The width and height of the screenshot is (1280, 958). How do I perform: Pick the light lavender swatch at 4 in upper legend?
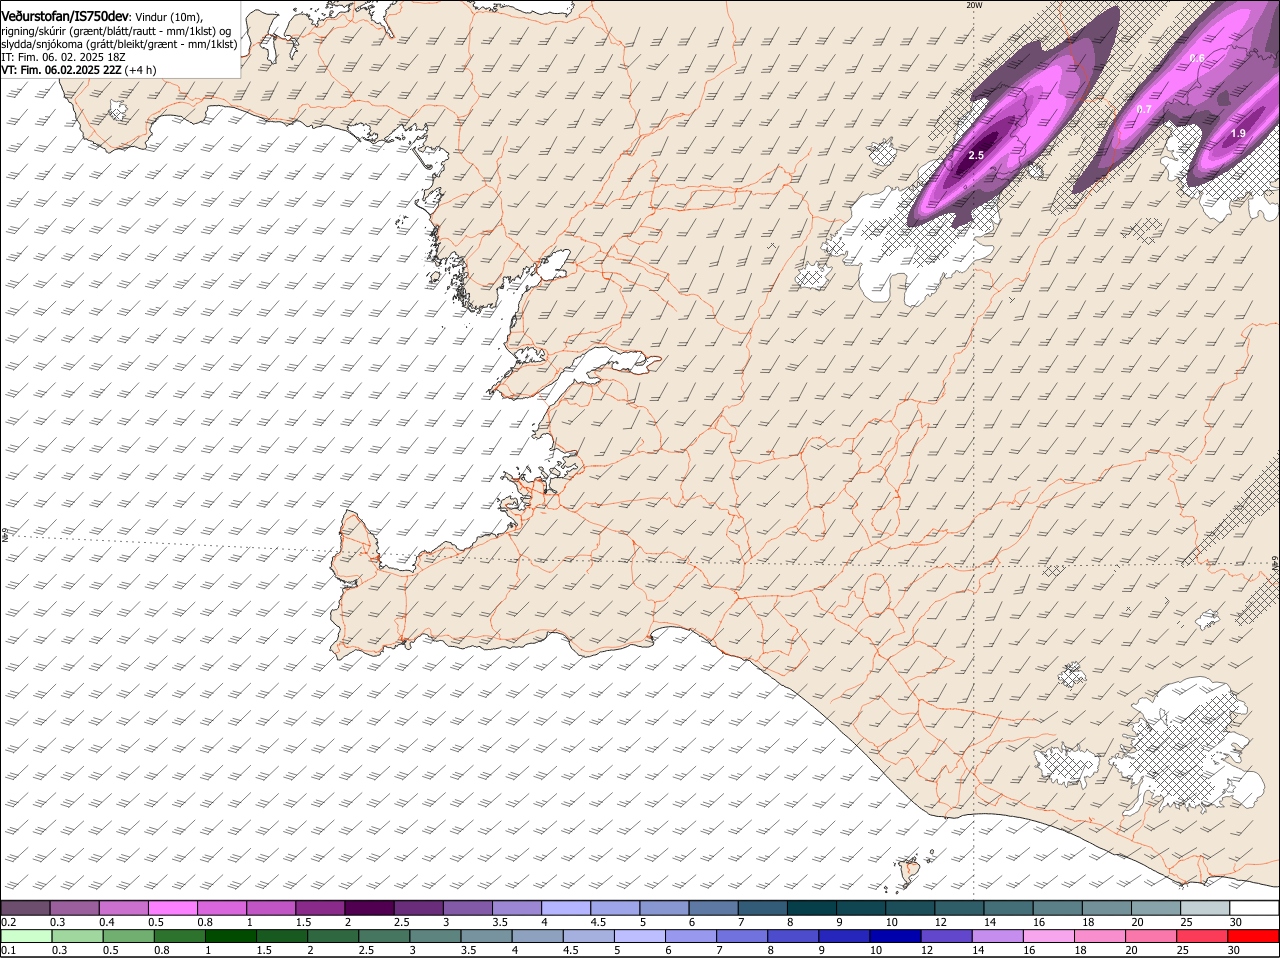[566, 907]
